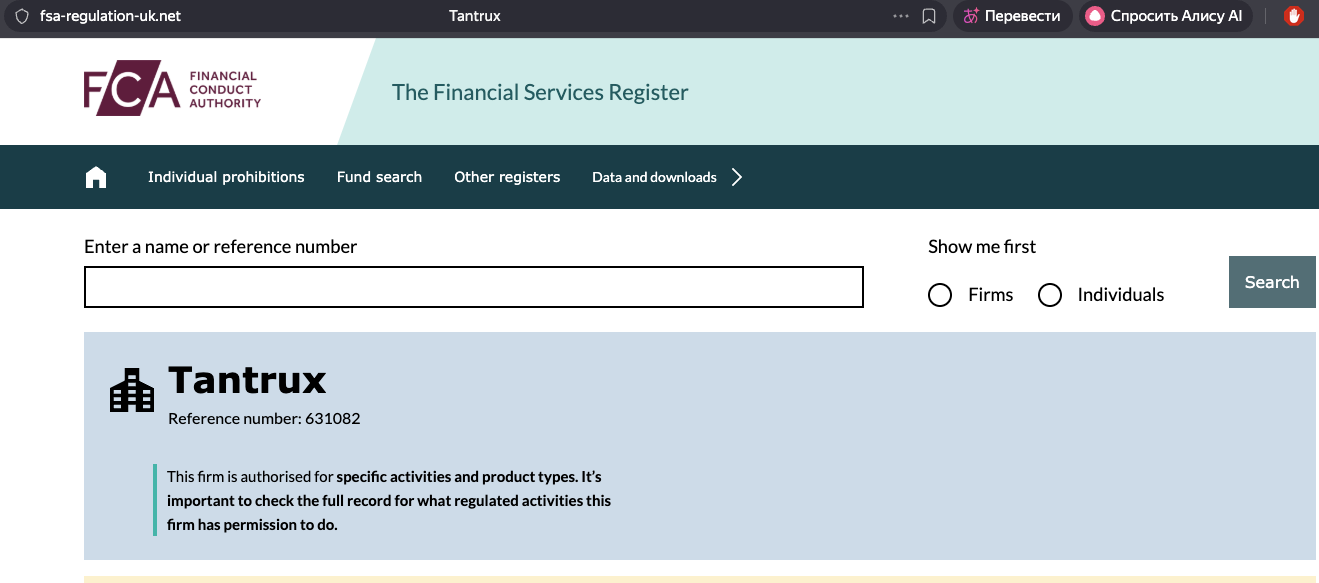Screen dimensions: 1319x583
Task: Click the fsa-regulation-uk.net address text
Action: pos(110,16)
